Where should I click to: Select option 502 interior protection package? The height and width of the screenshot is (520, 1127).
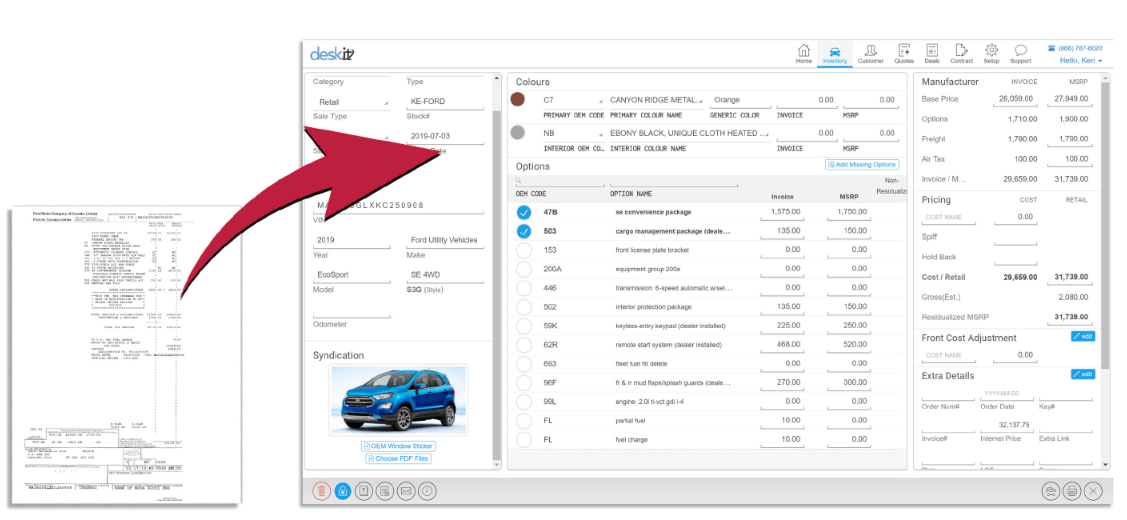click(524, 307)
